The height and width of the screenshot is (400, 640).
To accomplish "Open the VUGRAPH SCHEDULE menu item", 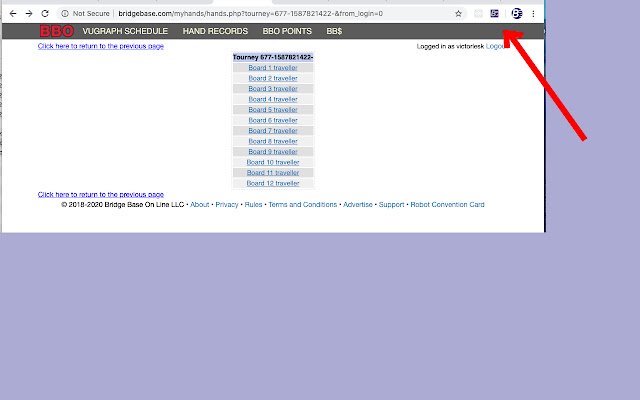I will 125,31.
